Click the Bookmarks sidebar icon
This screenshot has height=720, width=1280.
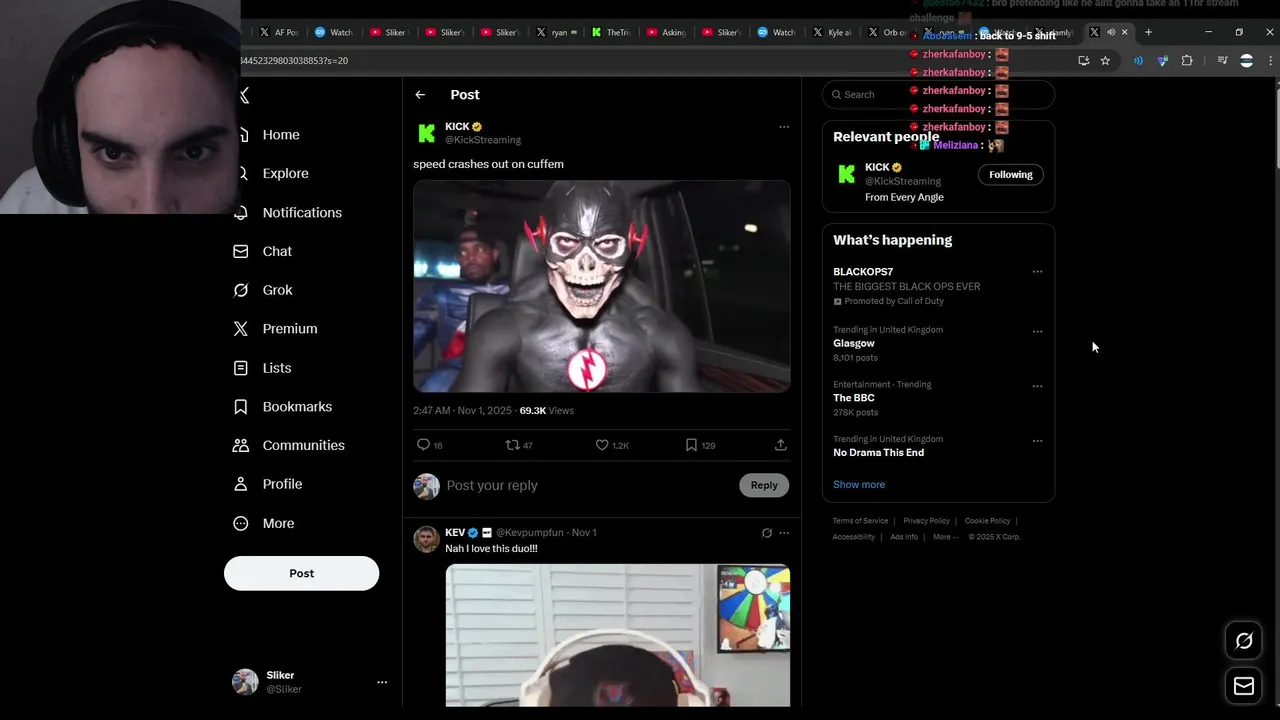tap(241, 407)
